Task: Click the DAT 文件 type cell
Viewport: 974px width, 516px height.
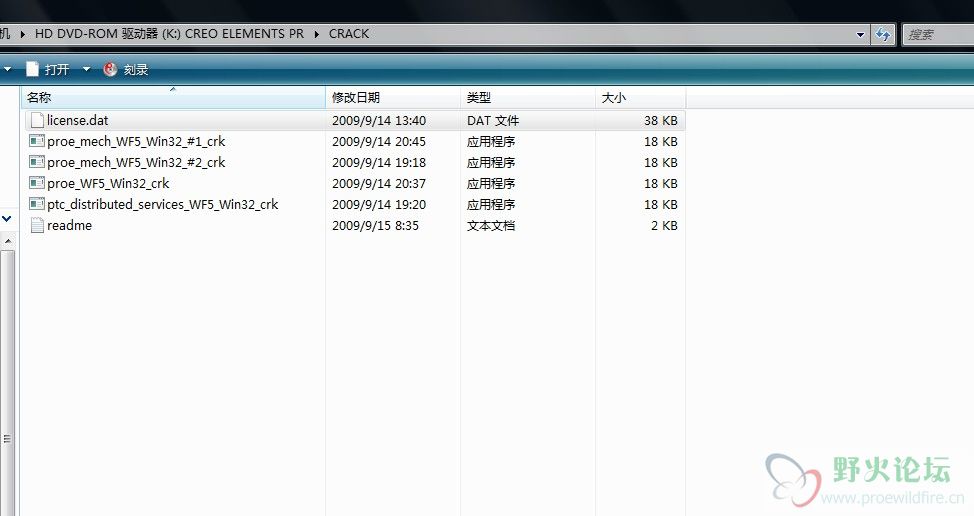Action: [x=493, y=120]
